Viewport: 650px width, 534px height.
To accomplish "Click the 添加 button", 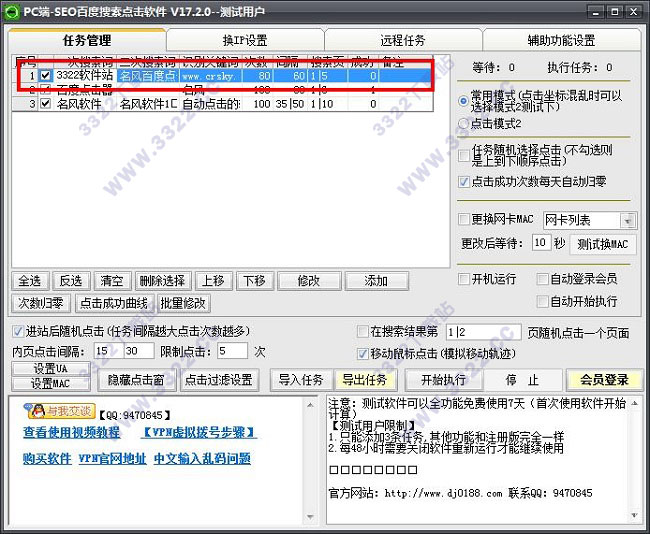I will click(x=376, y=281).
